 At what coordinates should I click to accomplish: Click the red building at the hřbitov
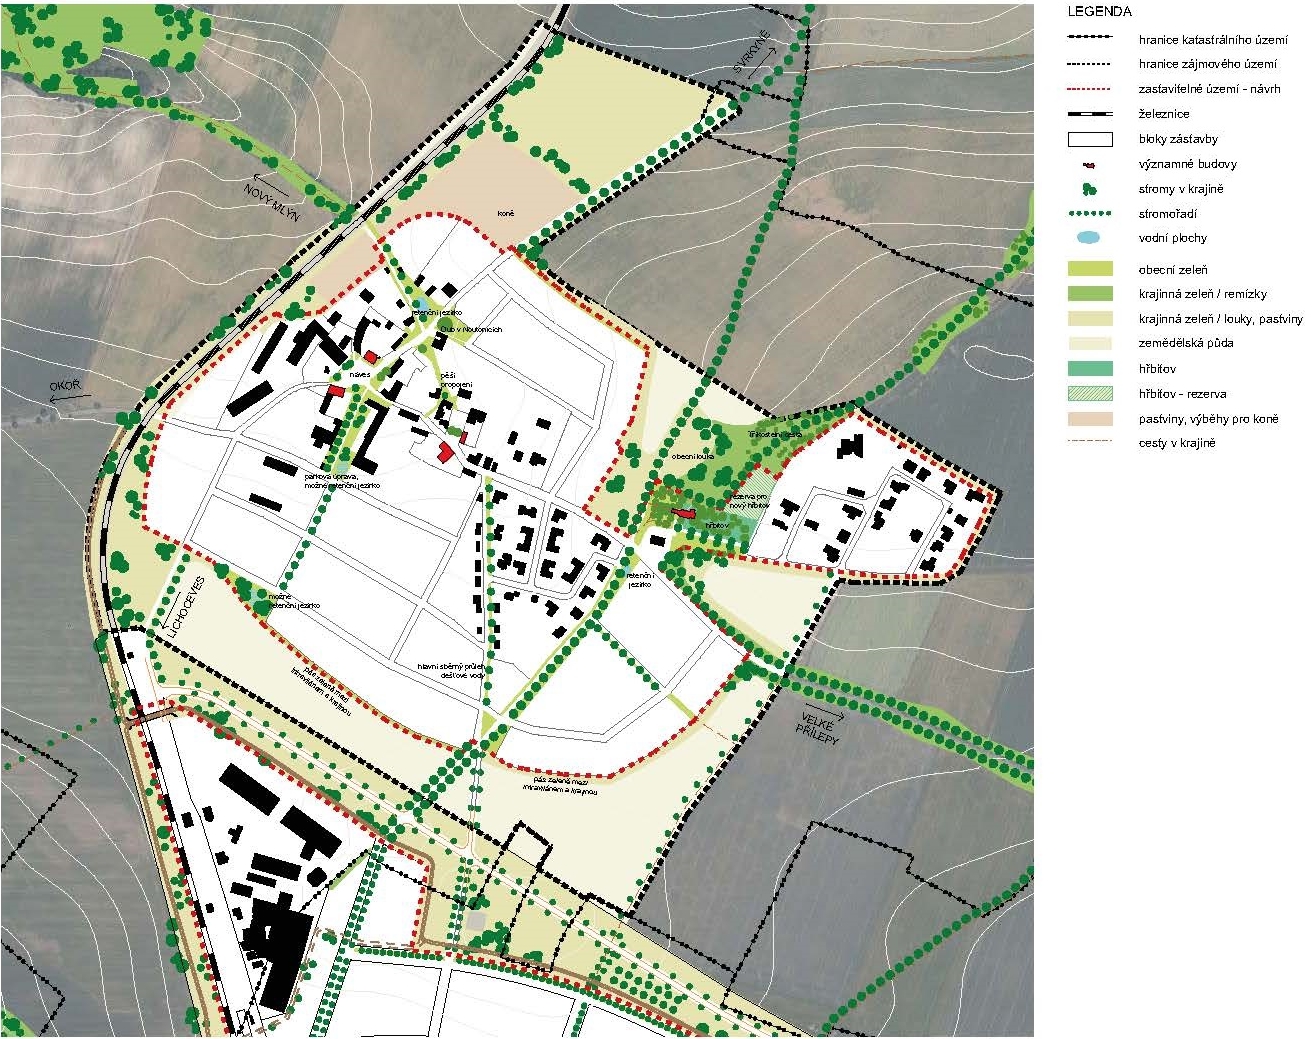[684, 512]
